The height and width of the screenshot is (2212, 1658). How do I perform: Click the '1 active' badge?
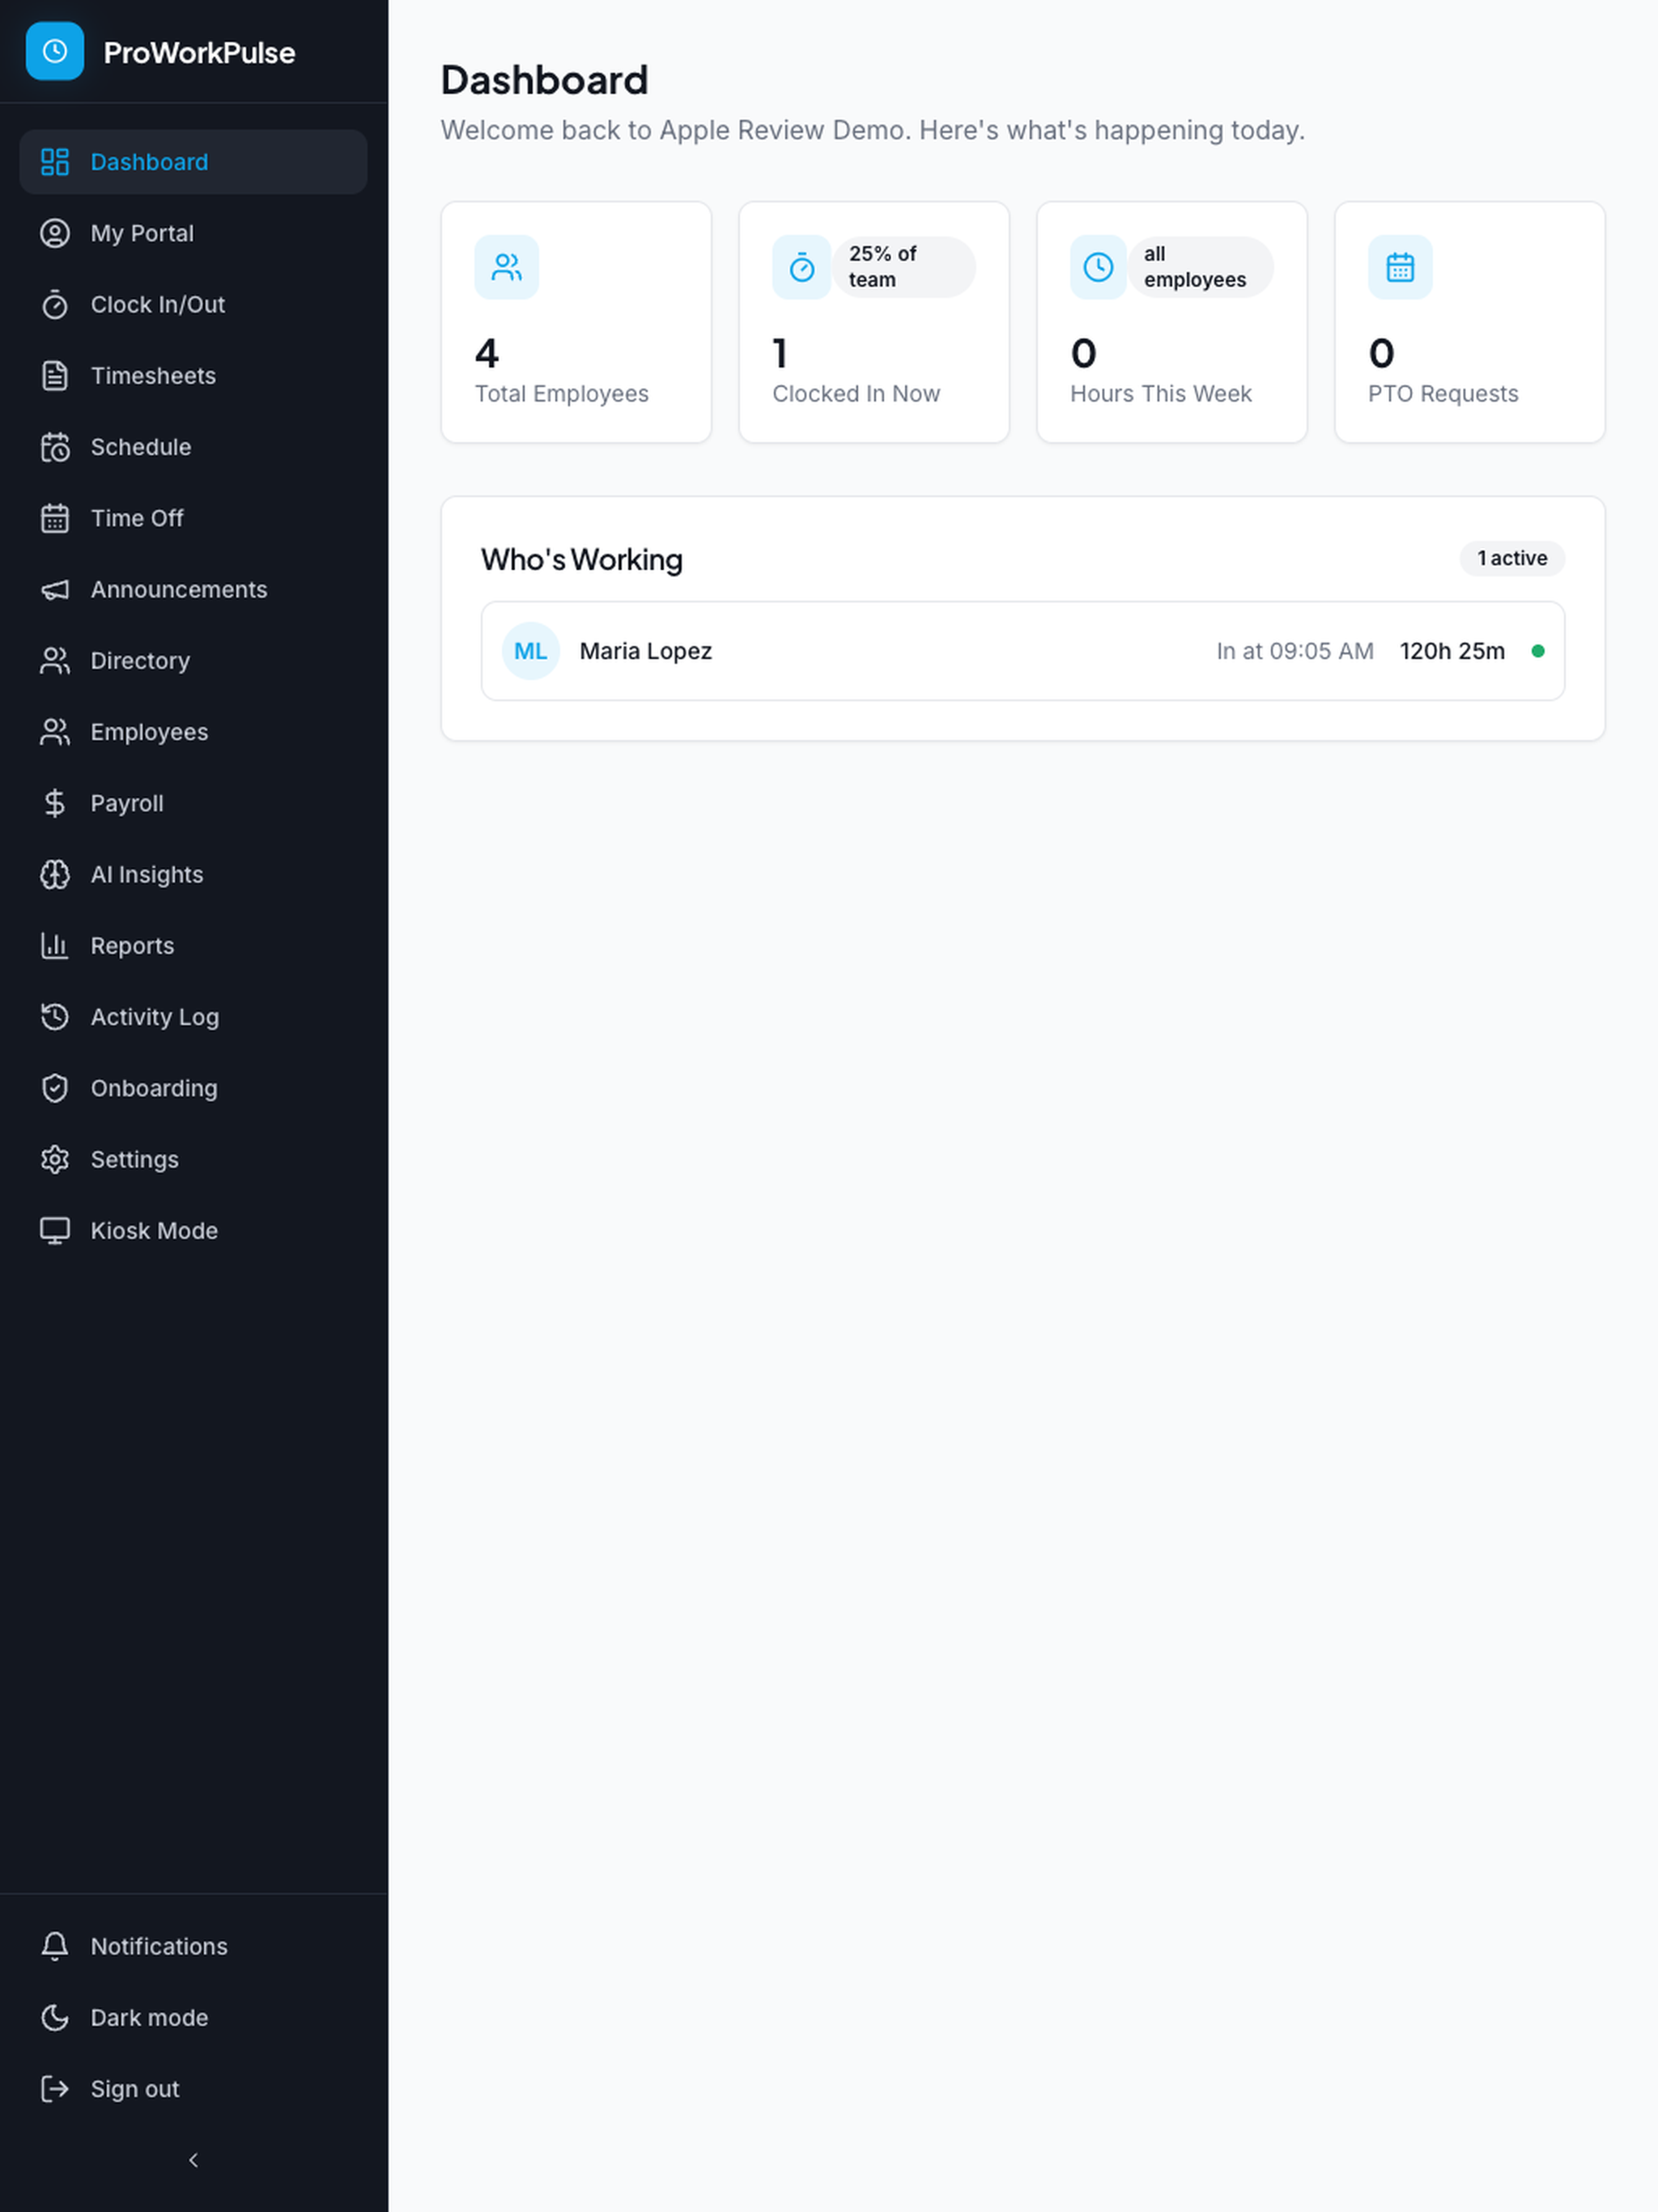[1512, 558]
